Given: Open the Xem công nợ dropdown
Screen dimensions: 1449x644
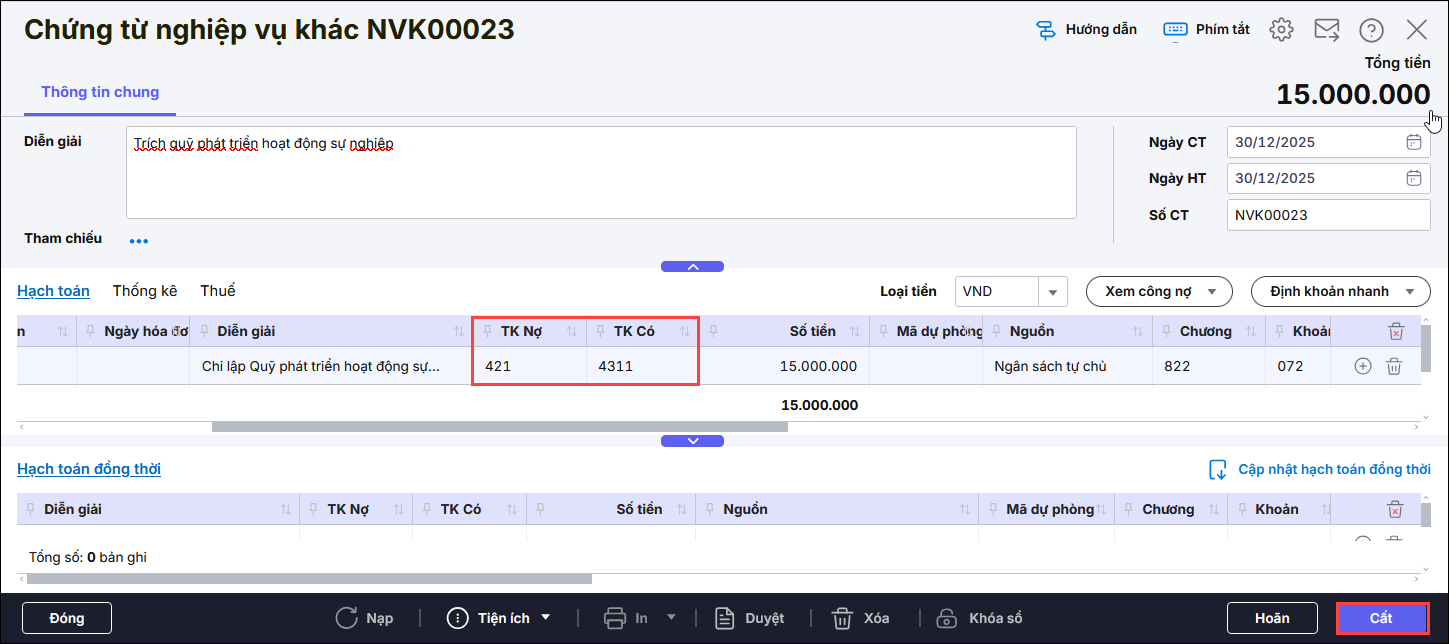Looking at the screenshot, I should (1159, 292).
